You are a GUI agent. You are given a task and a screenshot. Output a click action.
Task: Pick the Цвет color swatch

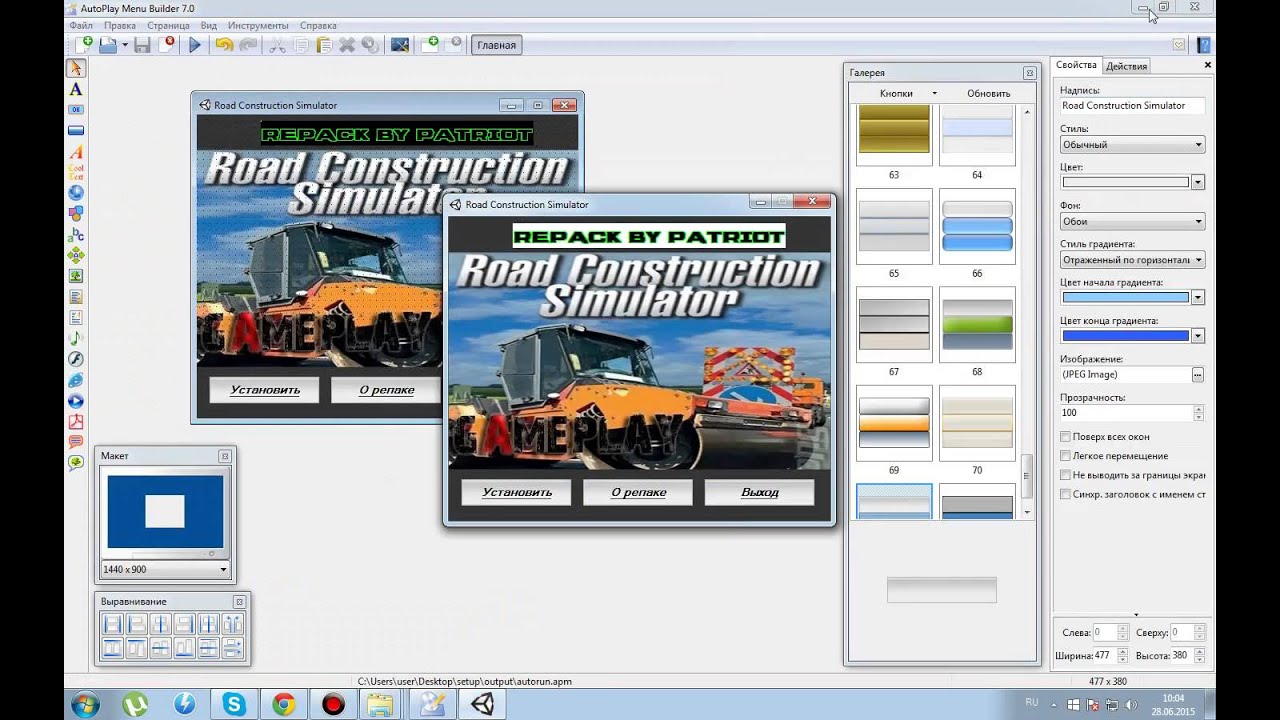point(1125,182)
